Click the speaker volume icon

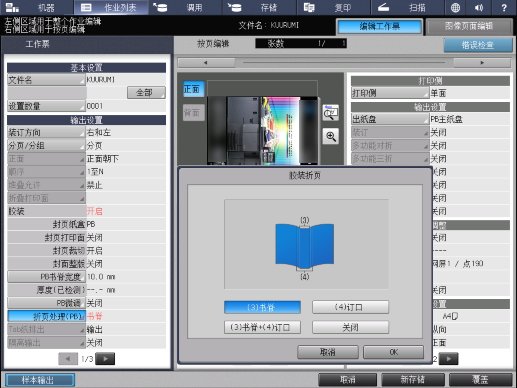tap(479, 7)
